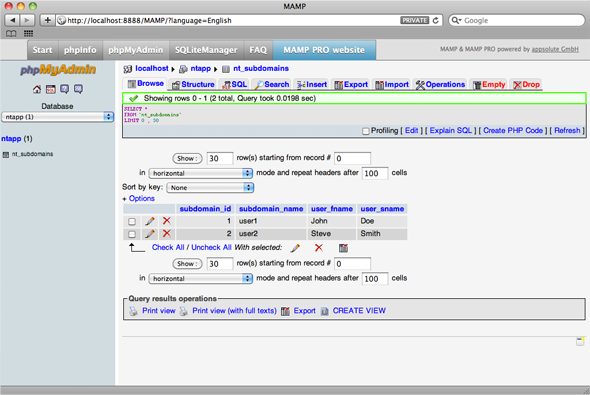Check the checkbox for the user1 row
The height and width of the screenshot is (395, 590).
click(132, 221)
